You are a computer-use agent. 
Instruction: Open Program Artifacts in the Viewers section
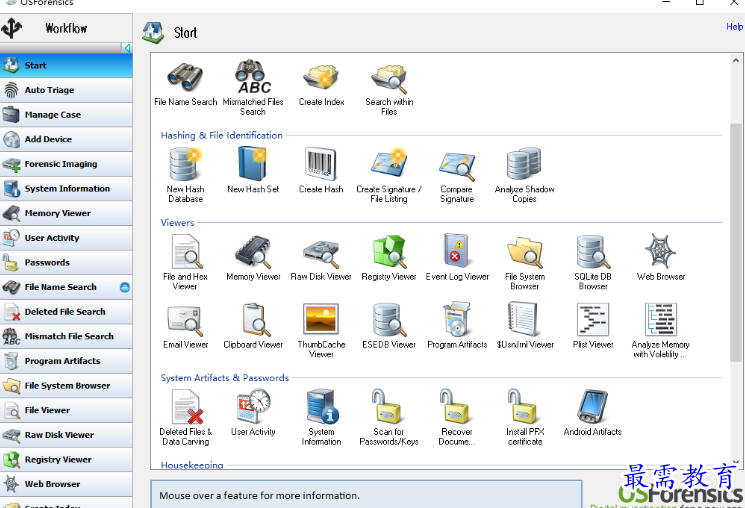tap(457, 319)
